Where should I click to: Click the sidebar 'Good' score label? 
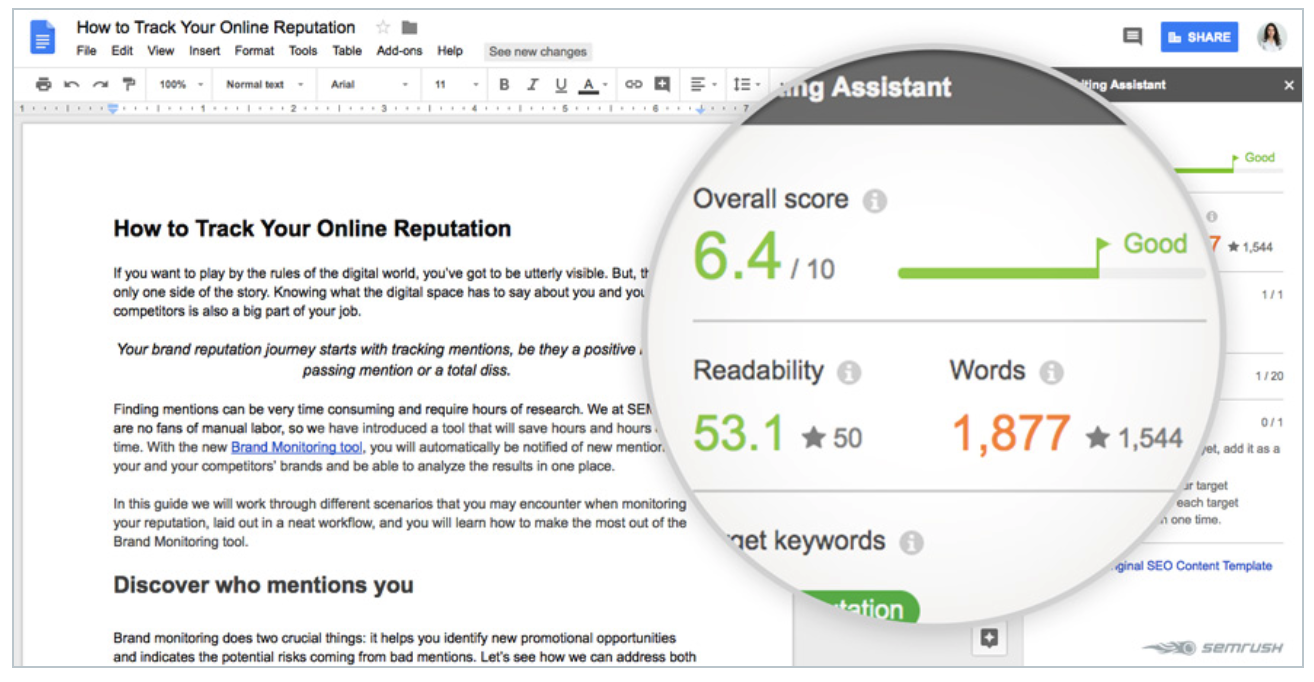[x=1259, y=157]
